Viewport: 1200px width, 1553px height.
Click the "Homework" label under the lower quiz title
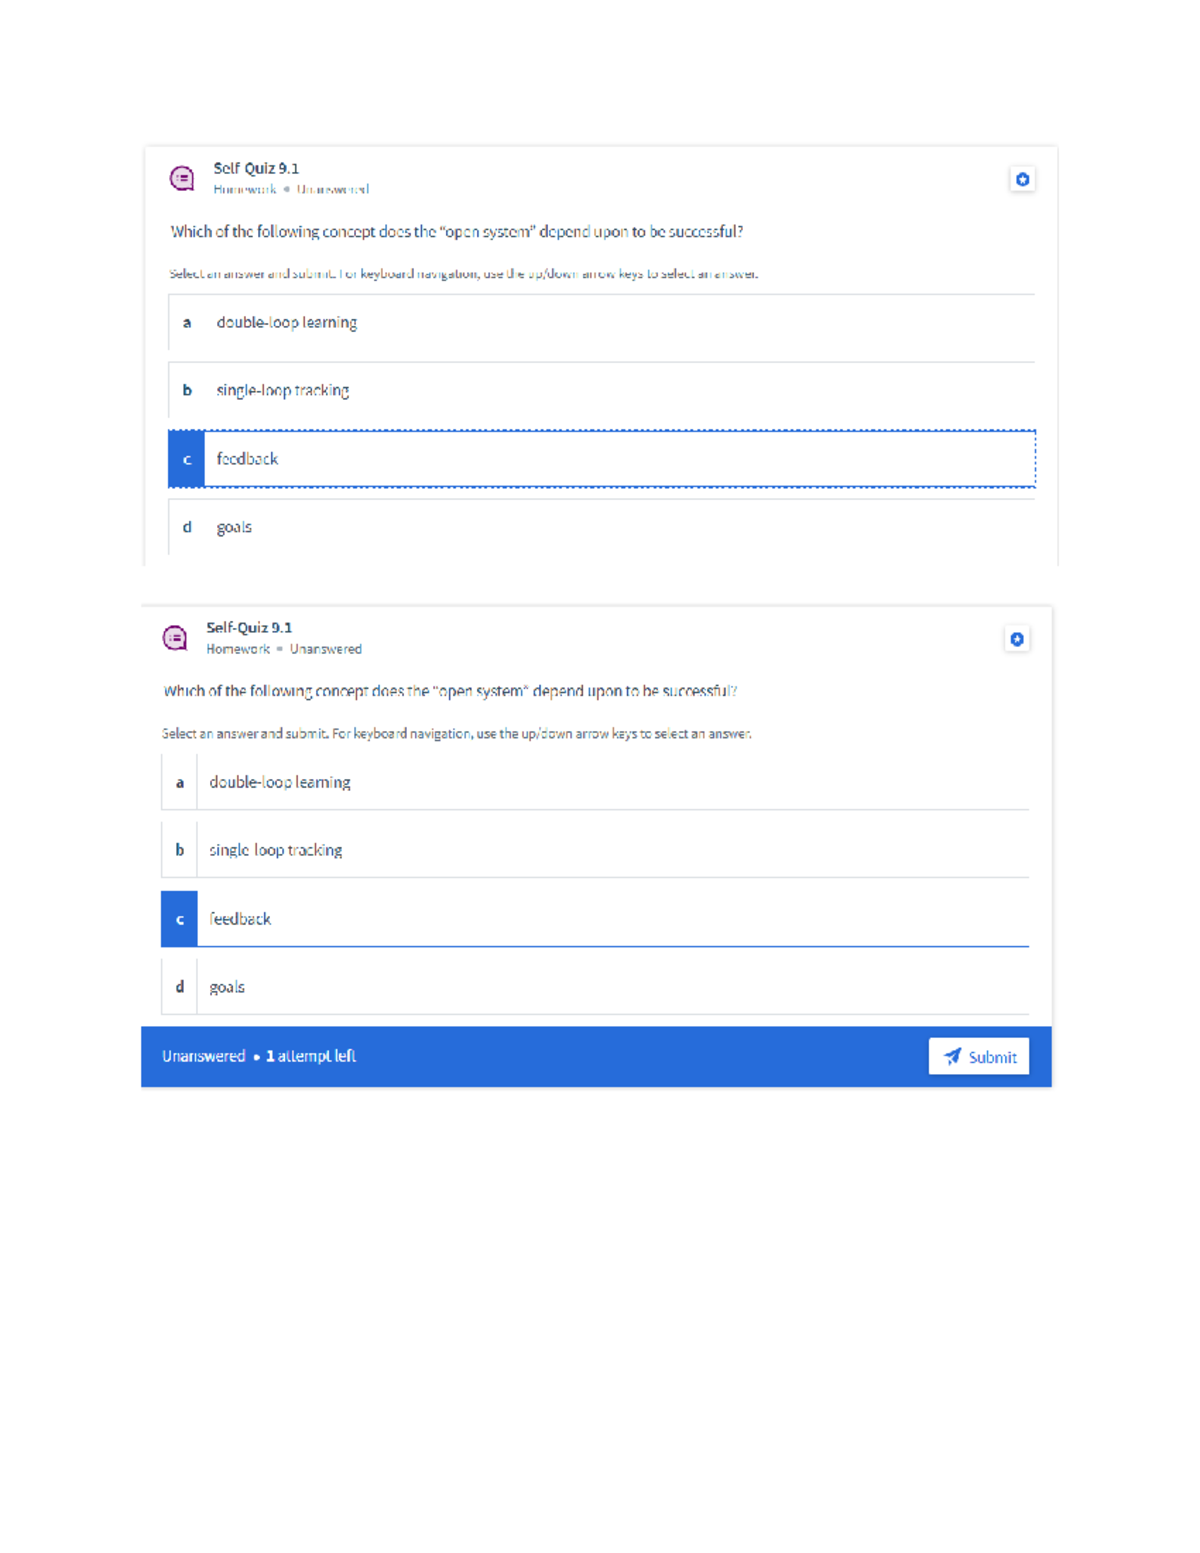coord(238,649)
